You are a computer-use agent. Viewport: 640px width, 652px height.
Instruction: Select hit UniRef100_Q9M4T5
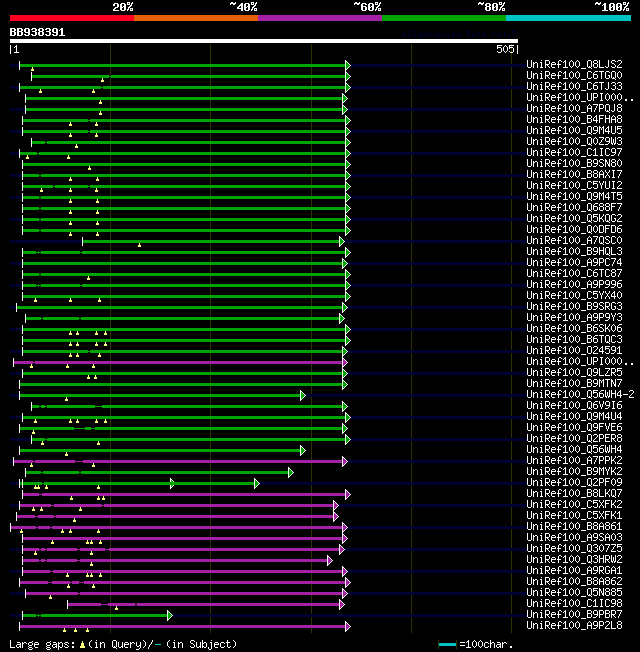pyautogui.click(x=574, y=196)
